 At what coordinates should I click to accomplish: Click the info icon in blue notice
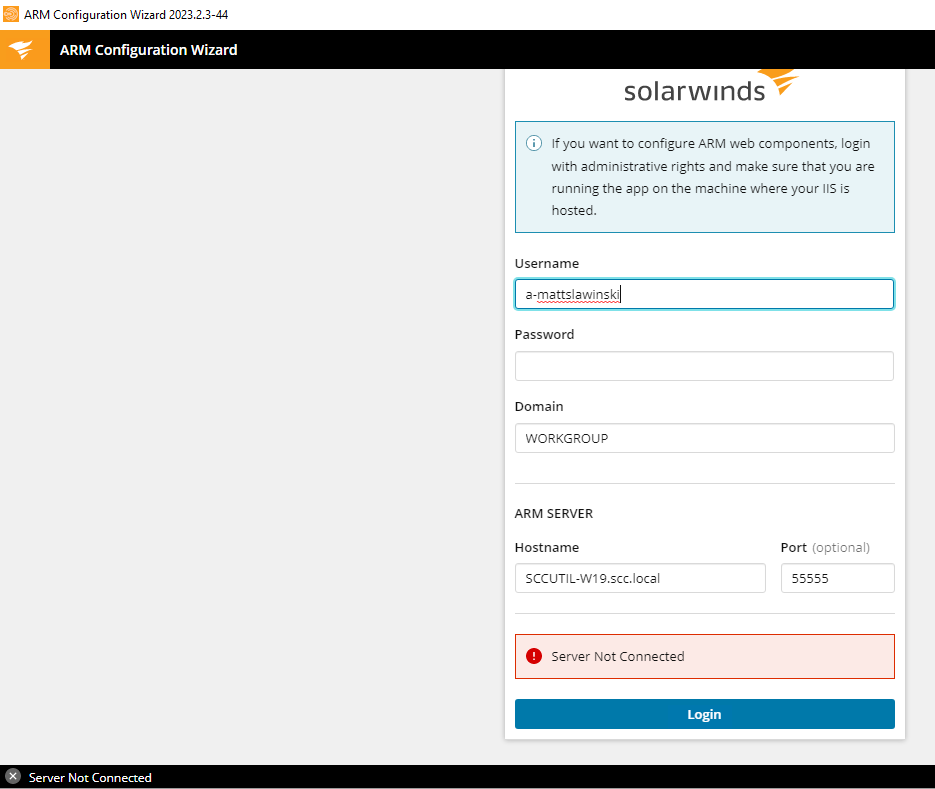[x=534, y=143]
